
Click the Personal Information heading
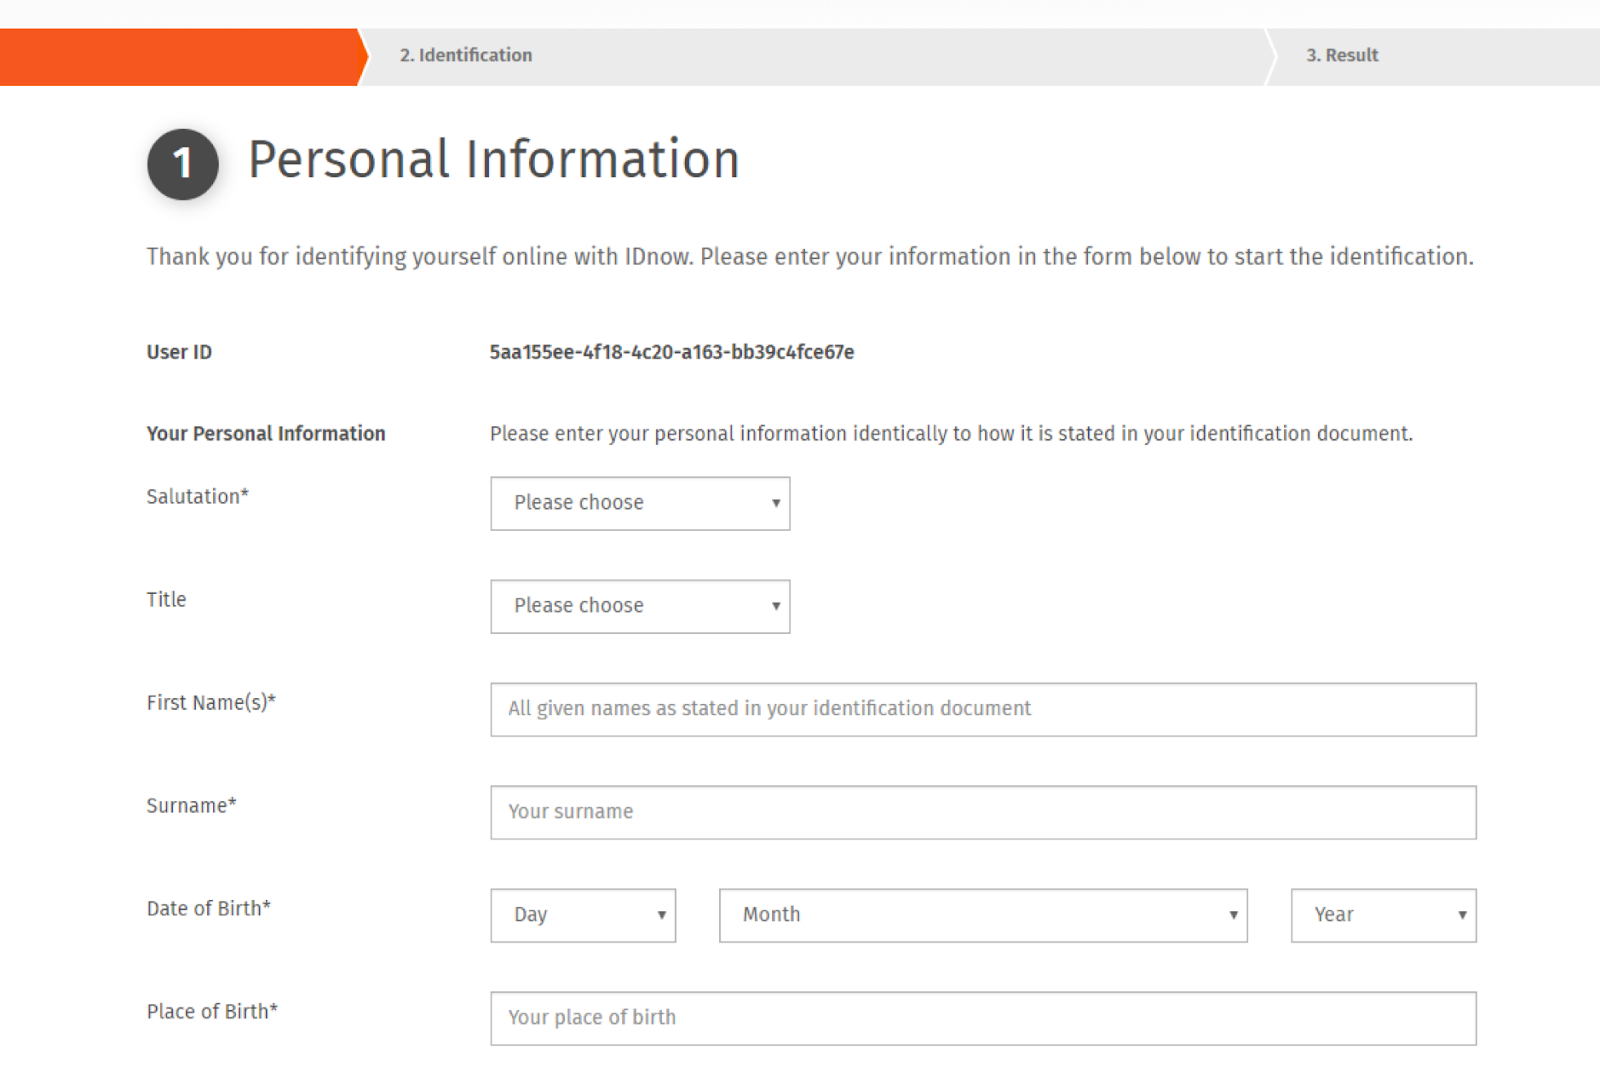(x=494, y=160)
